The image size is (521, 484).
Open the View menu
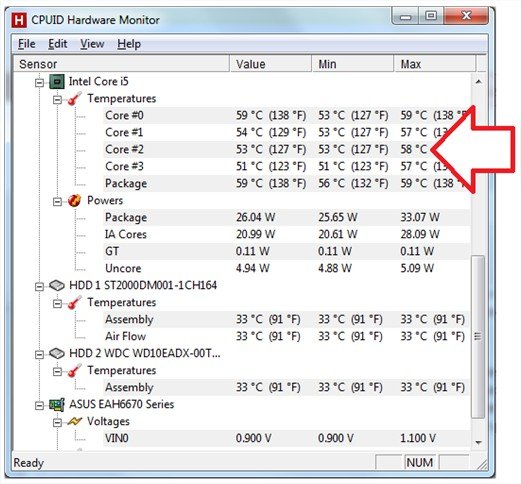(92, 44)
